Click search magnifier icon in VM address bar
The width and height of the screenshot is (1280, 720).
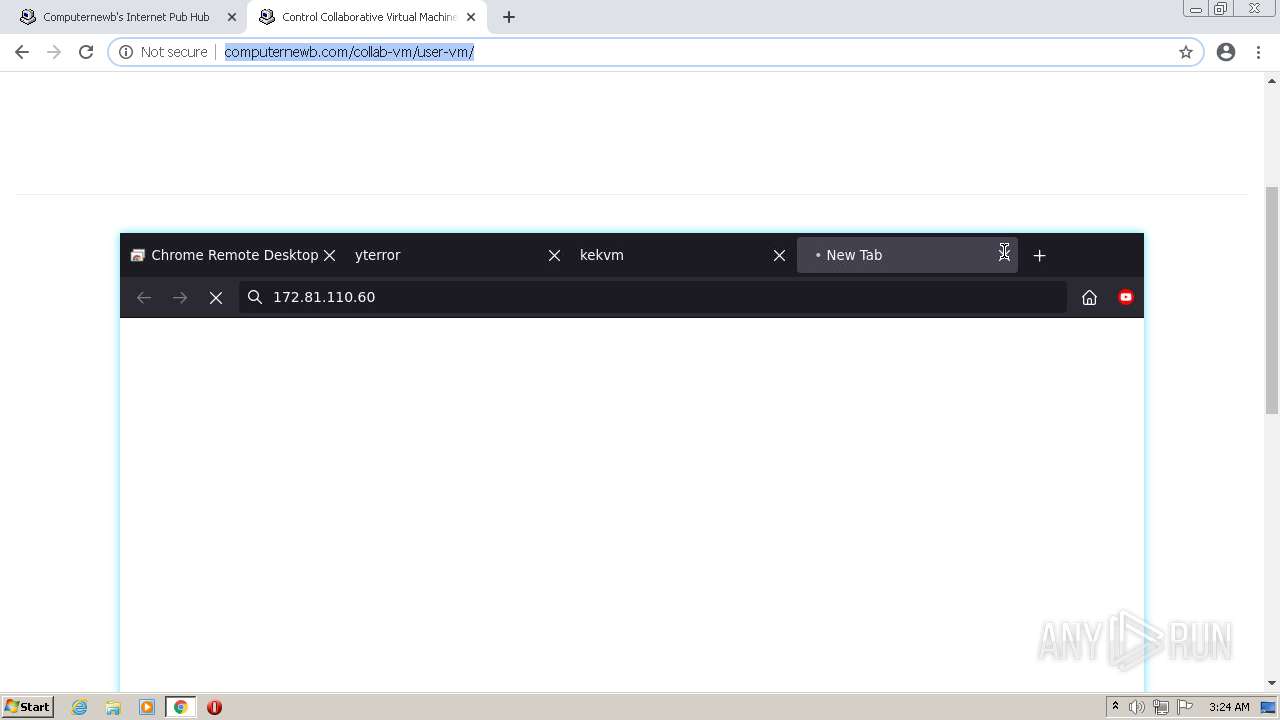255,297
